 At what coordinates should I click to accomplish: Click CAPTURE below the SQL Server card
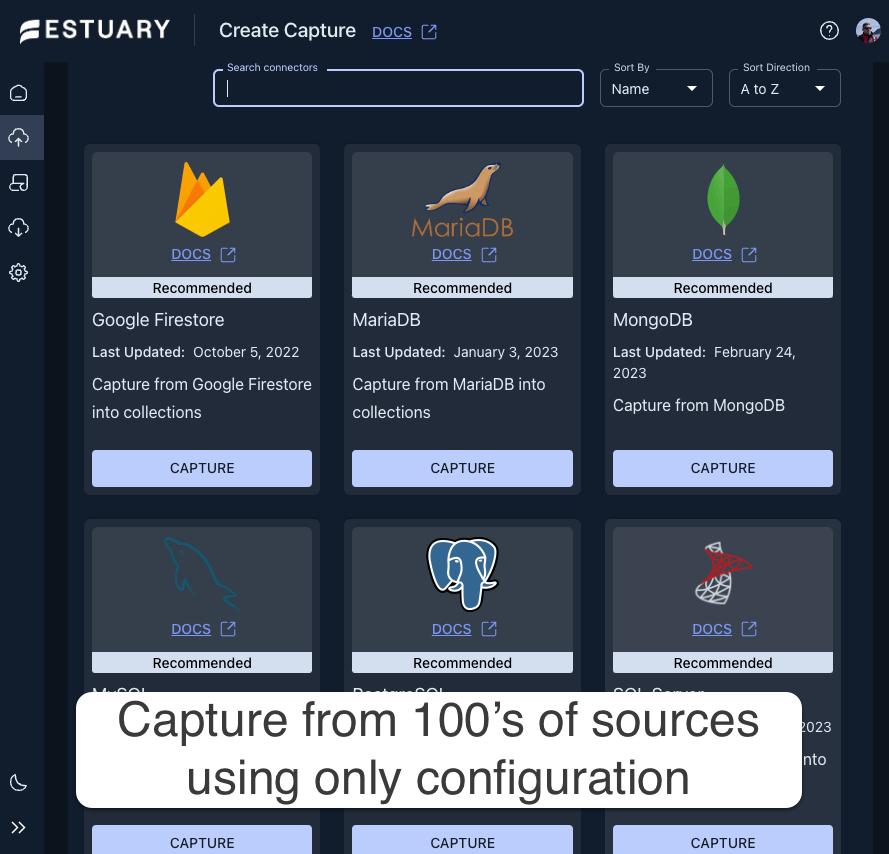point(723,840)
